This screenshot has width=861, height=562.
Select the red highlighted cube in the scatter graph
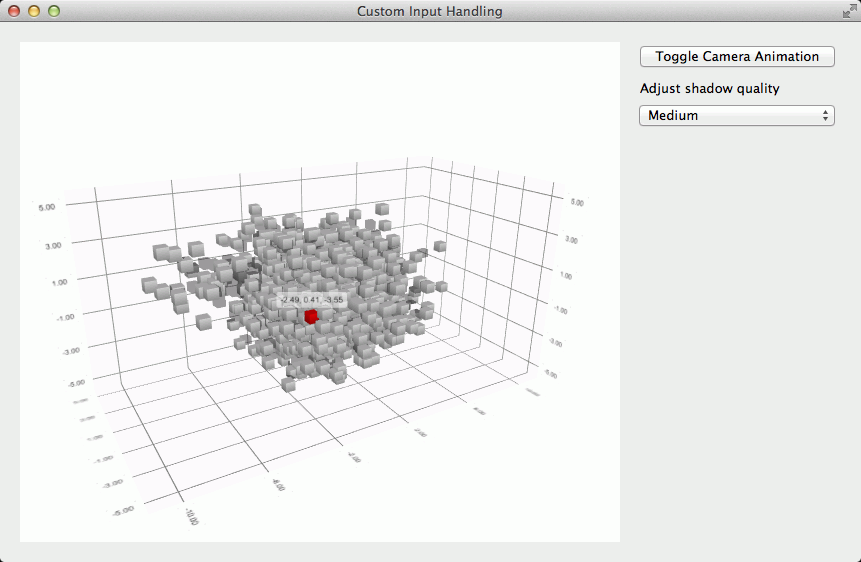pyautogui.click(x=311, y=317)
